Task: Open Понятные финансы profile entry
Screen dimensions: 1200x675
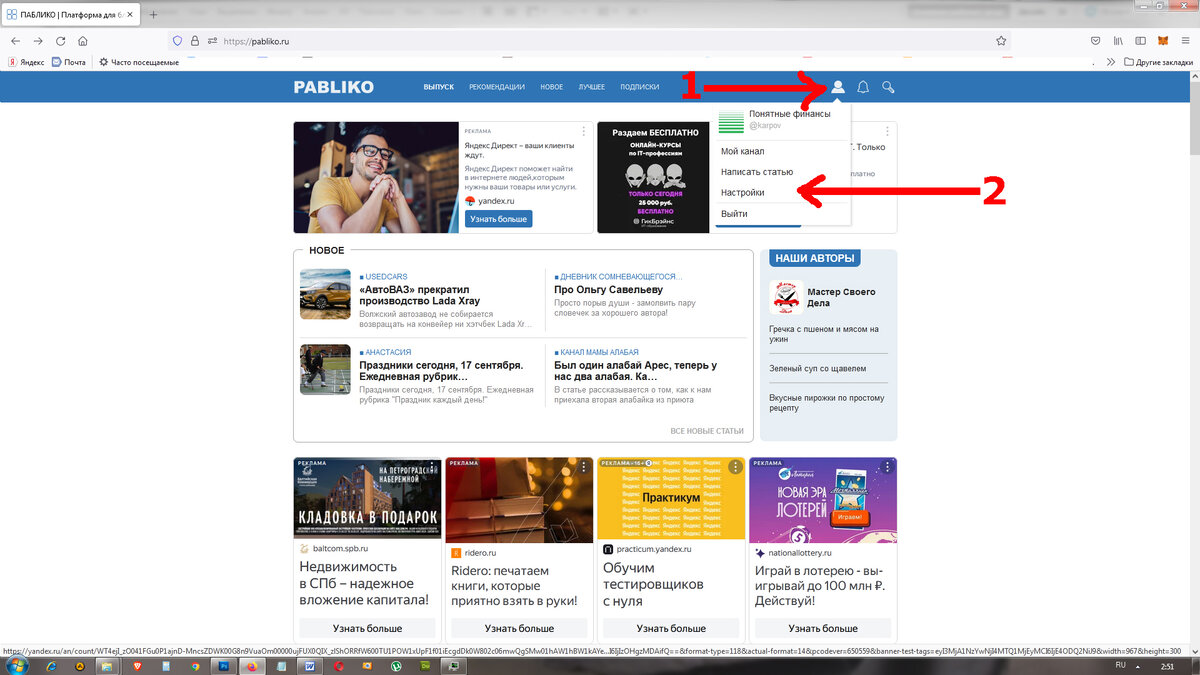Action: [783, 120]
